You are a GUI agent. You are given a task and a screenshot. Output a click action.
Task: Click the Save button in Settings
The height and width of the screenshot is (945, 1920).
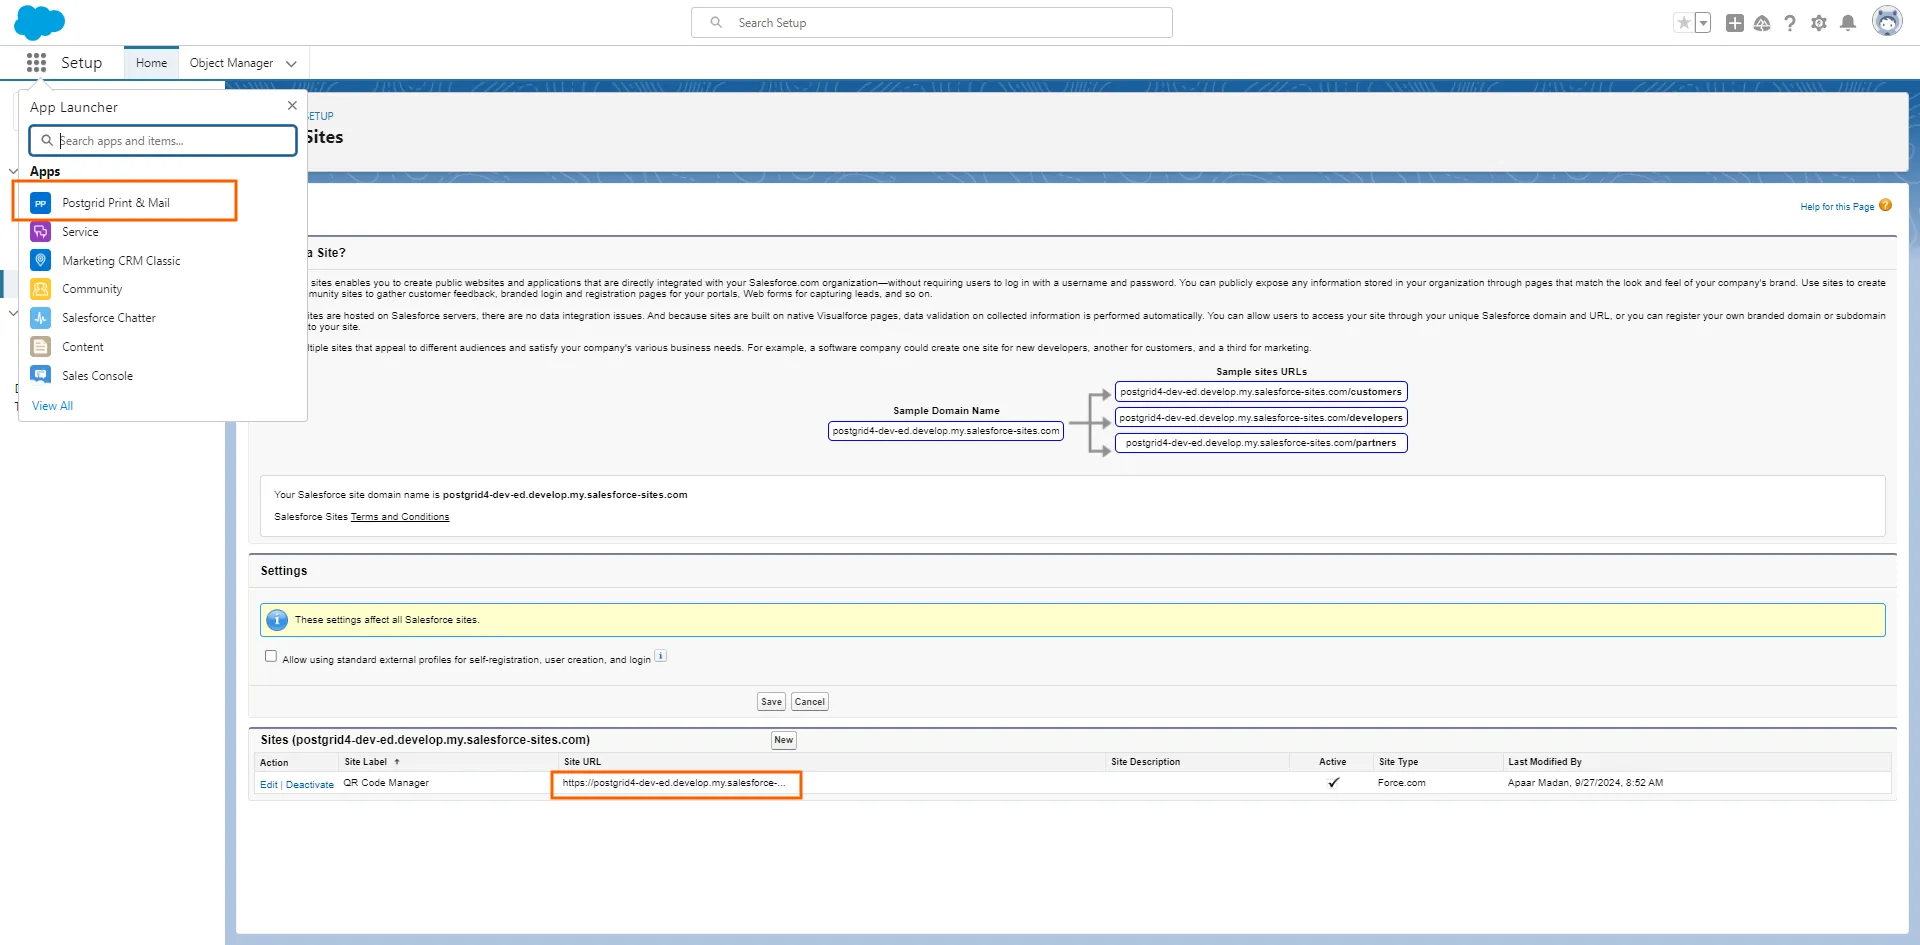tap(771, 702)
